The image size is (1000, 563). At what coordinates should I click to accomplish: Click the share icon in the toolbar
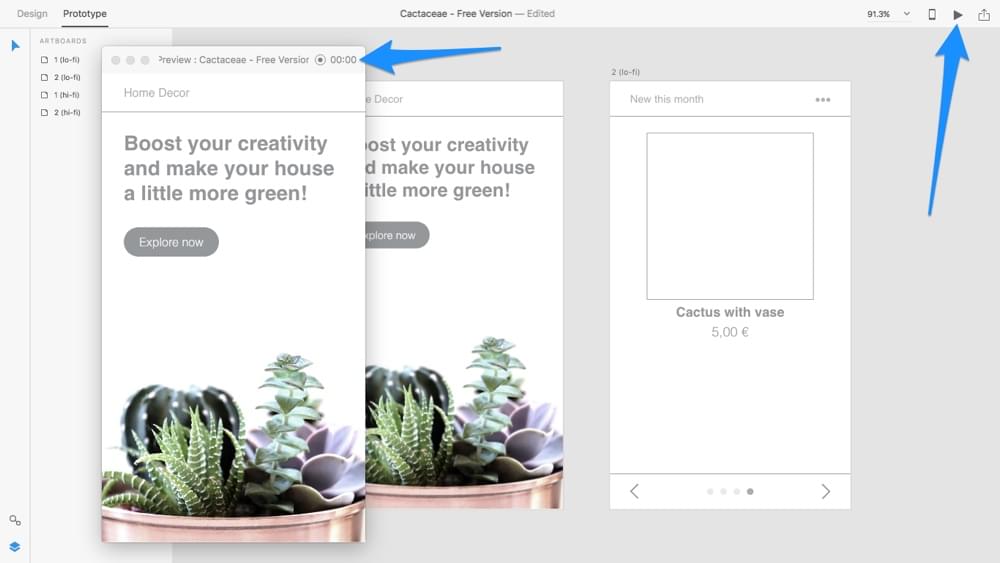pos(984,14)
